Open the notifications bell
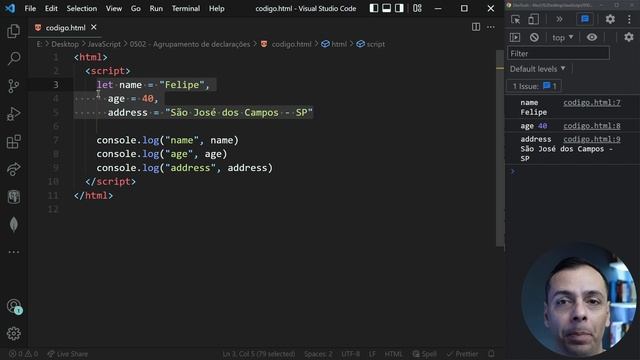Screen dimensions: 640x360 pyautogui.click(x=491, y=354)
